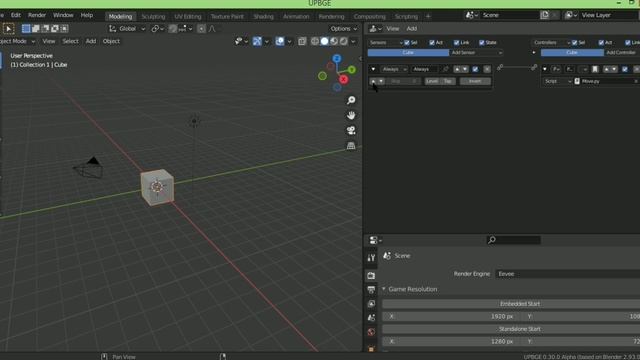The width and height of the screenshot is (640, 360).
Task: Open the Global transform orientation dropdown
Action: (x=127, y=29)
